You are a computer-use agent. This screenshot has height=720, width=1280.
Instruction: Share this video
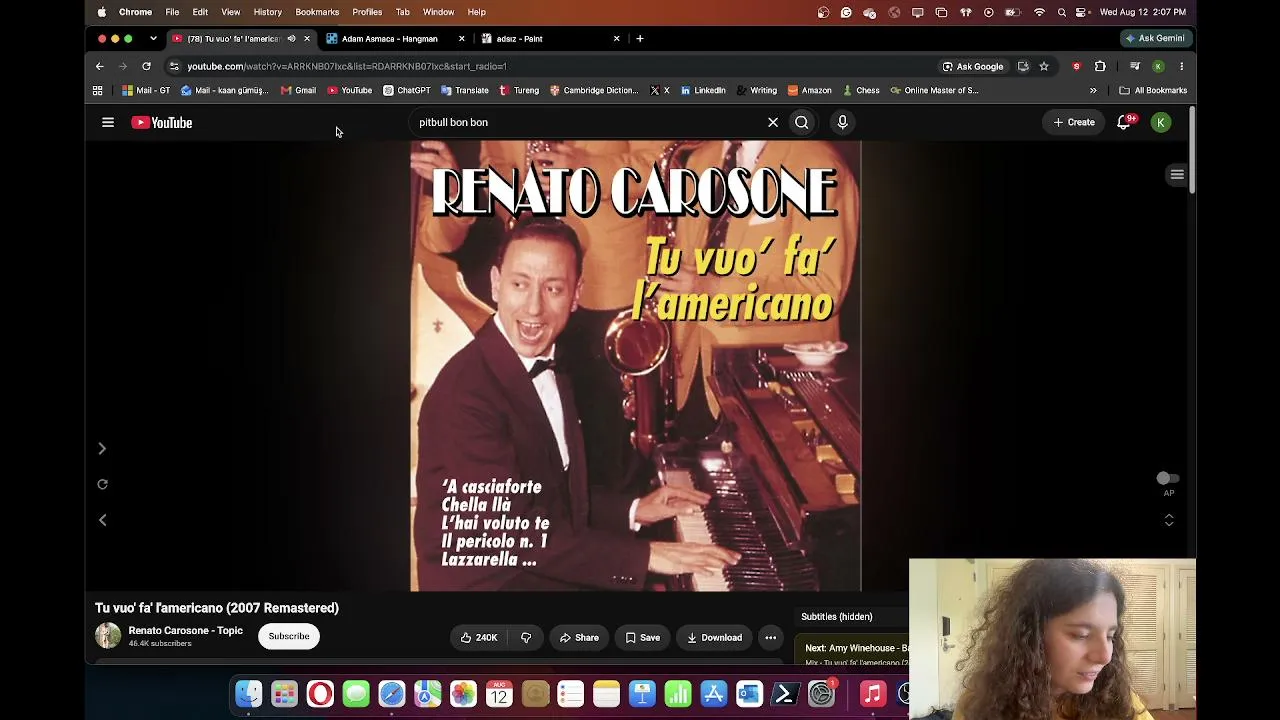pyautogui.click(x=579, y=637)
